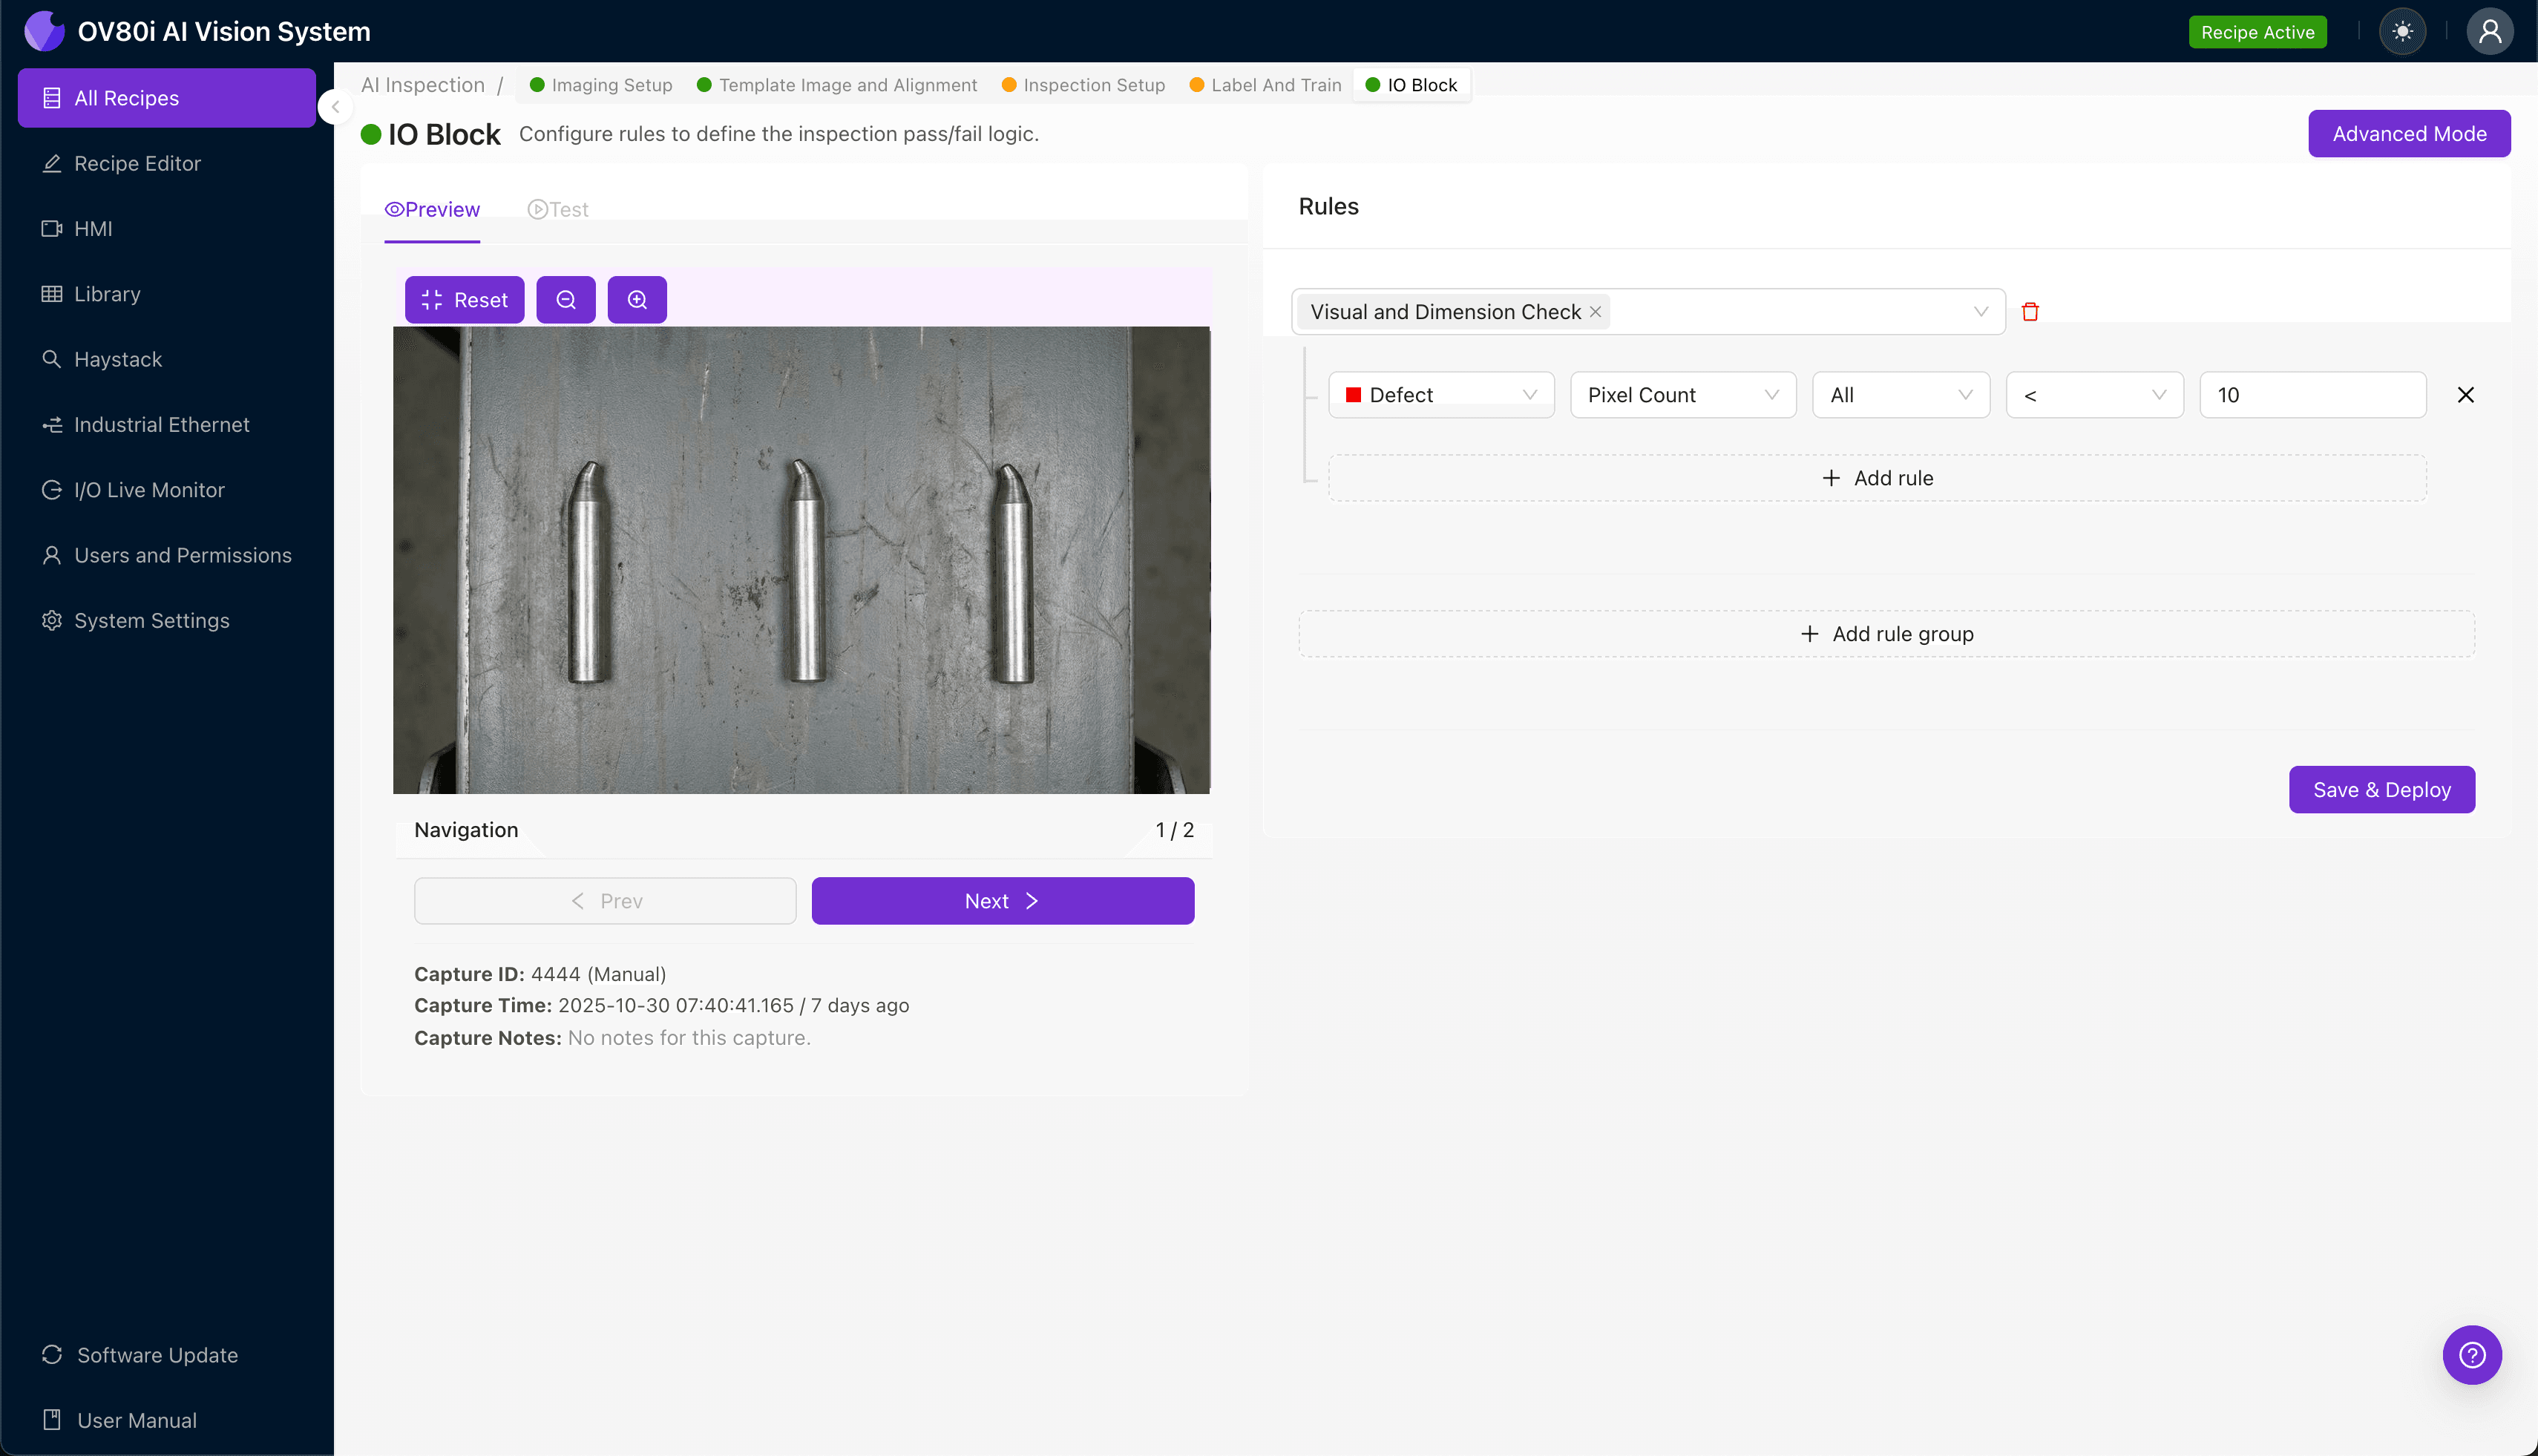
Task: Open the Industrial Ethernet settings
Action: [161, 424]
